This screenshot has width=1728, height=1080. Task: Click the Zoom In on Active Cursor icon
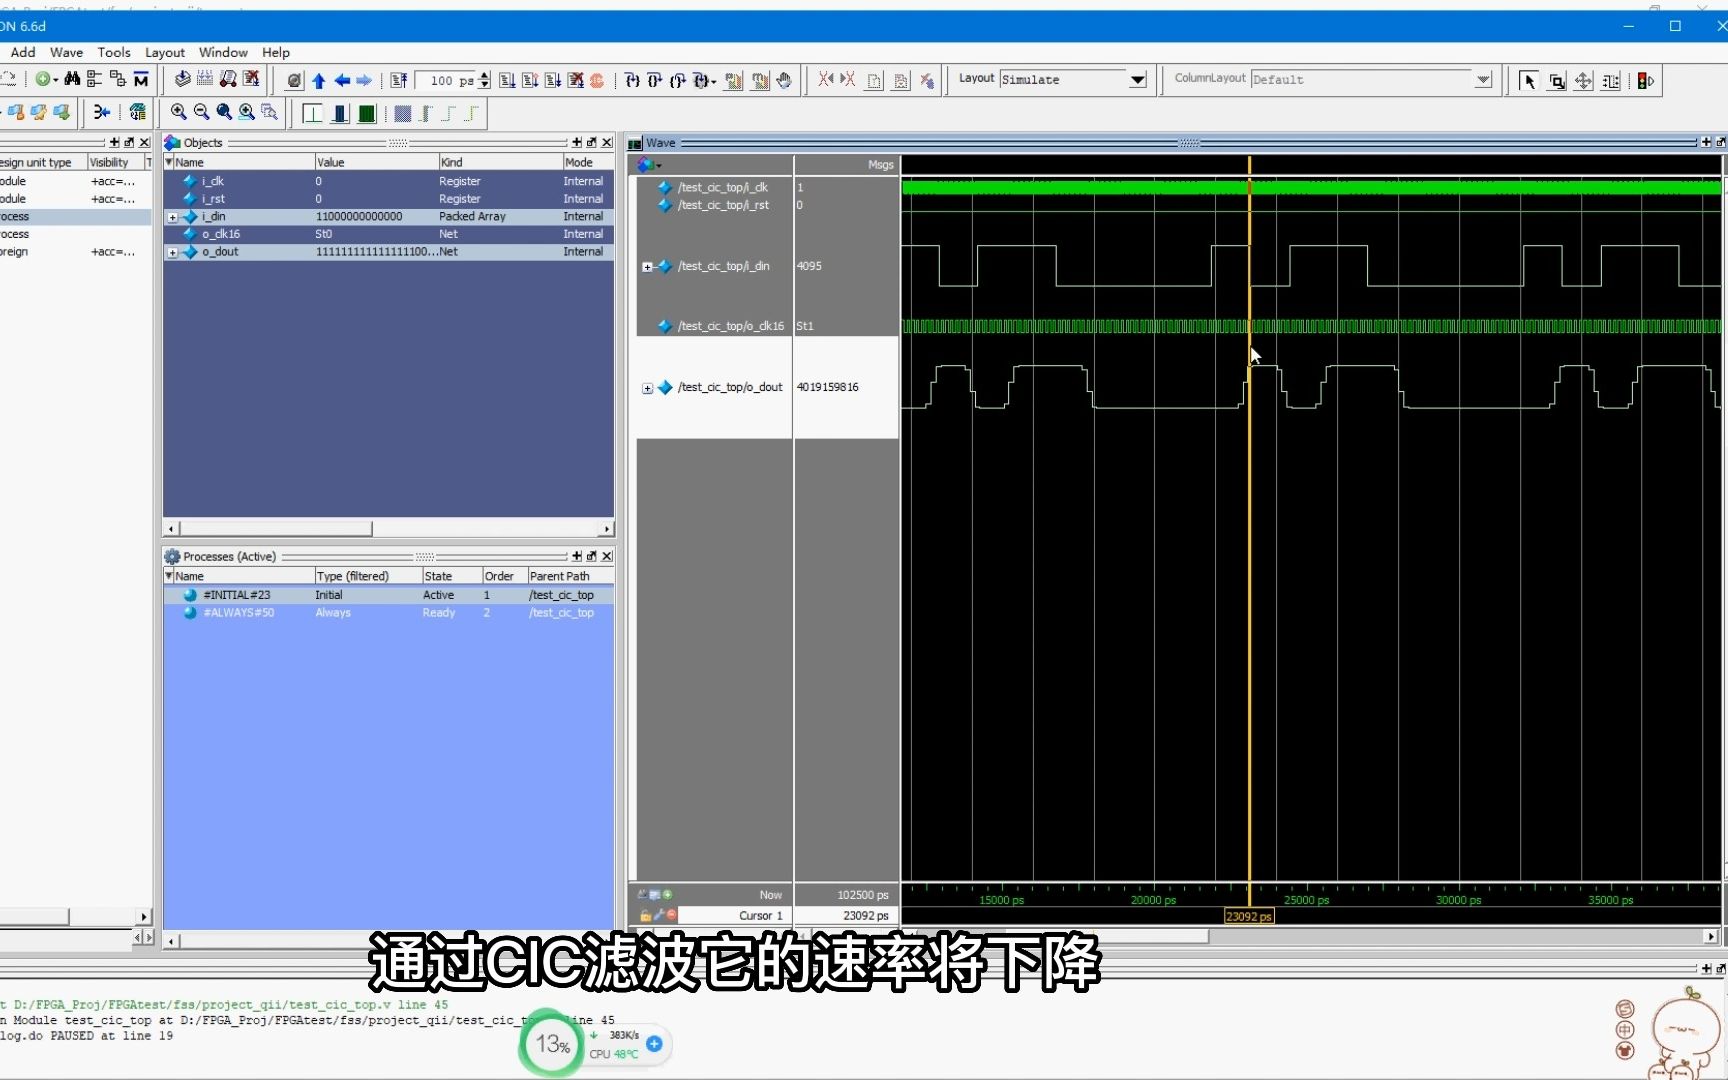point(246,113)
